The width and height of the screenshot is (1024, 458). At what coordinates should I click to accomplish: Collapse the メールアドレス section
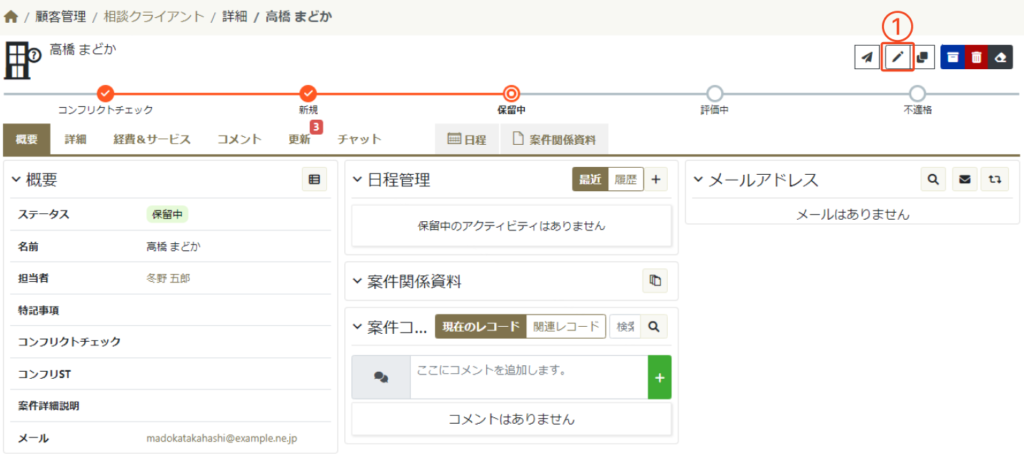698,180
